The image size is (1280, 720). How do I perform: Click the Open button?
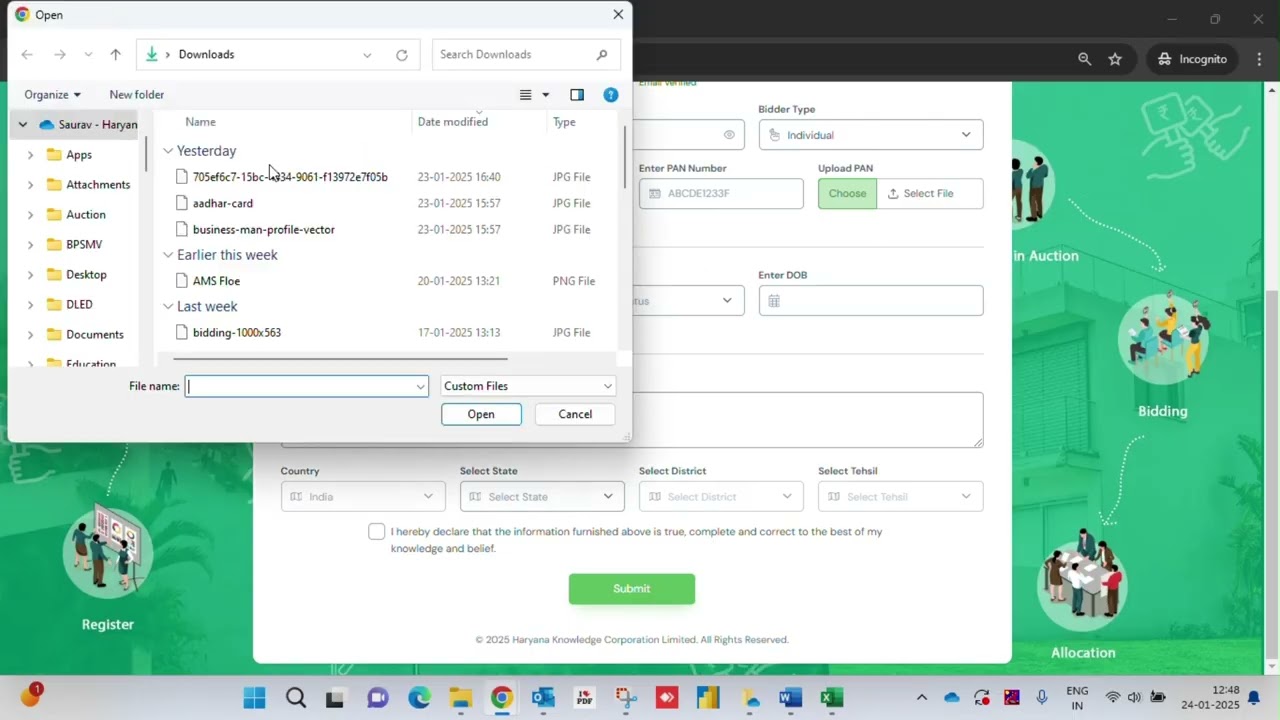(481, 414)
